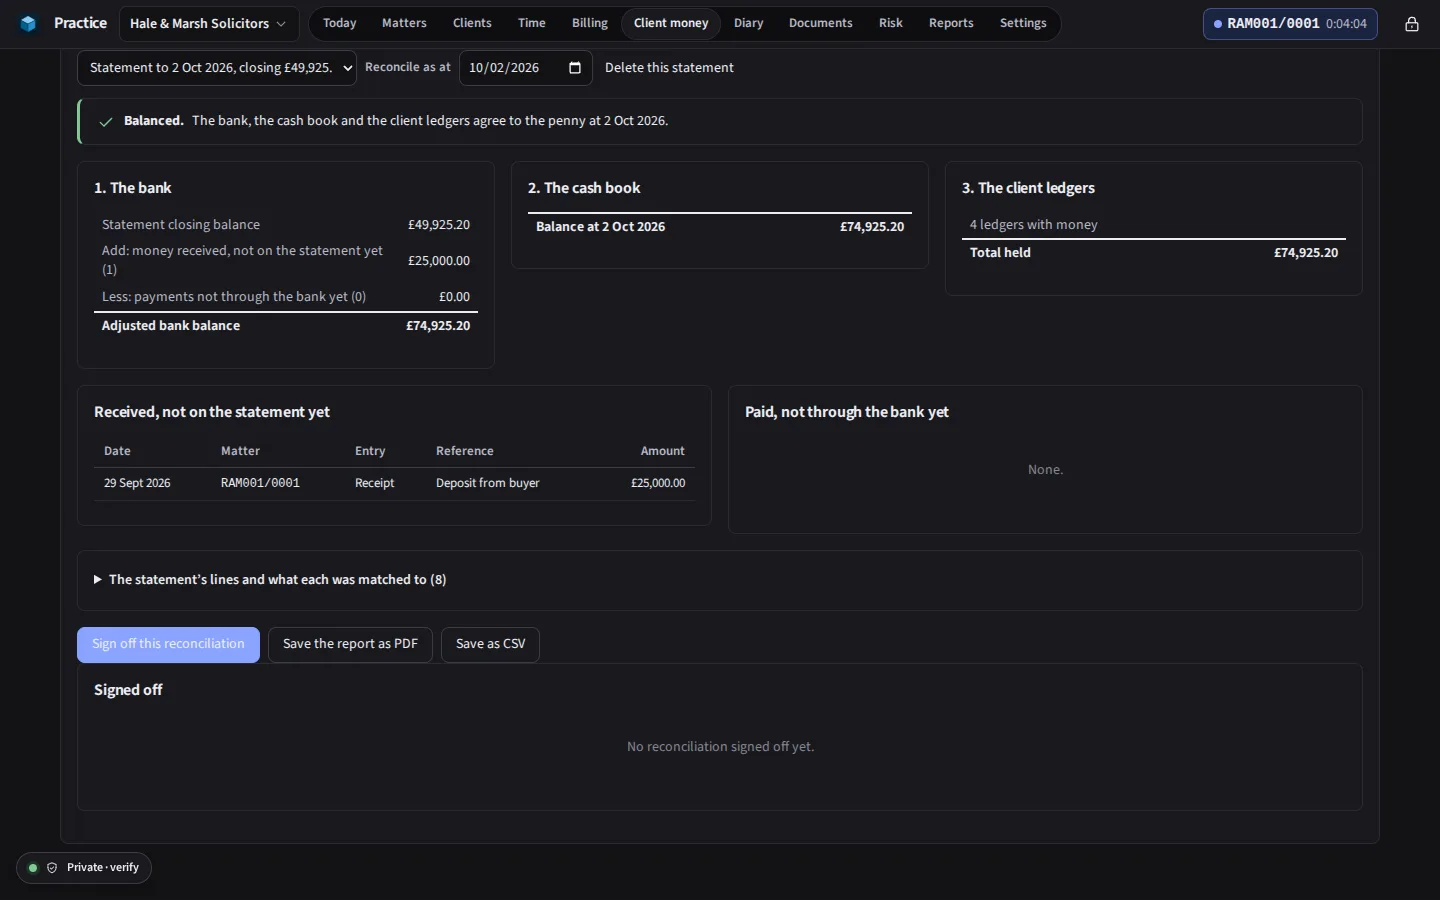This screenshot has height=900, width=1440.
Task: Select the Client money tab
Action: pyautogui.click(x=671, y=23)
